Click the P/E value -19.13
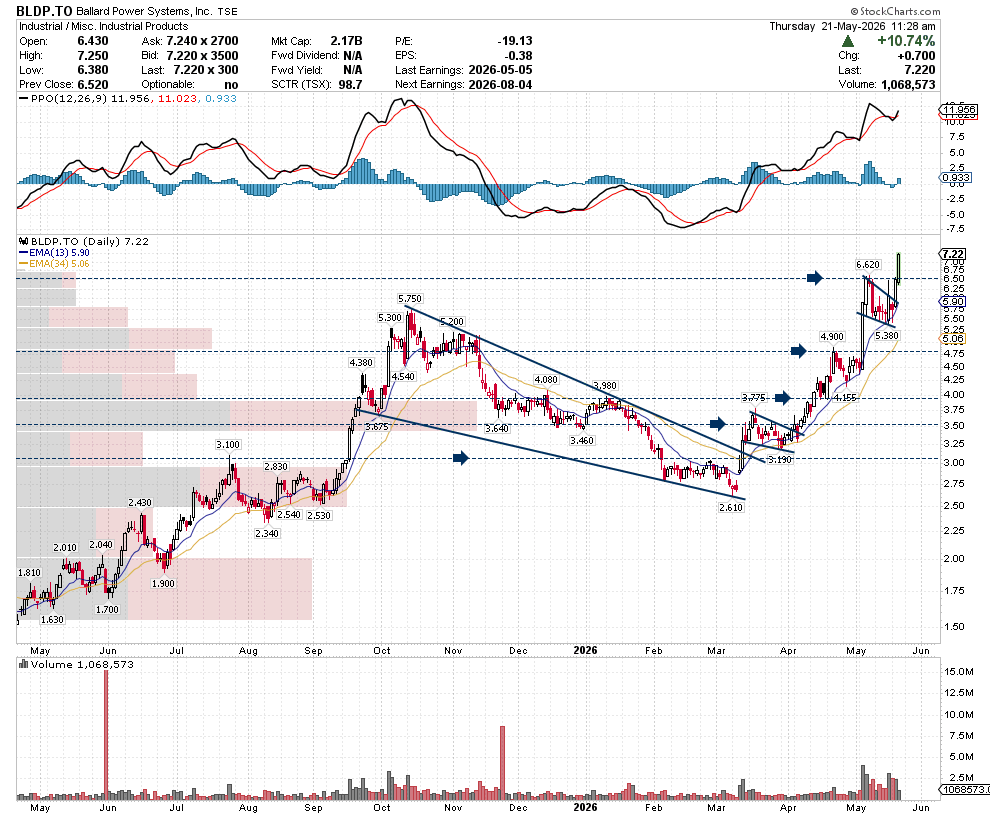990x817 pixels. [x=515, y=41]
